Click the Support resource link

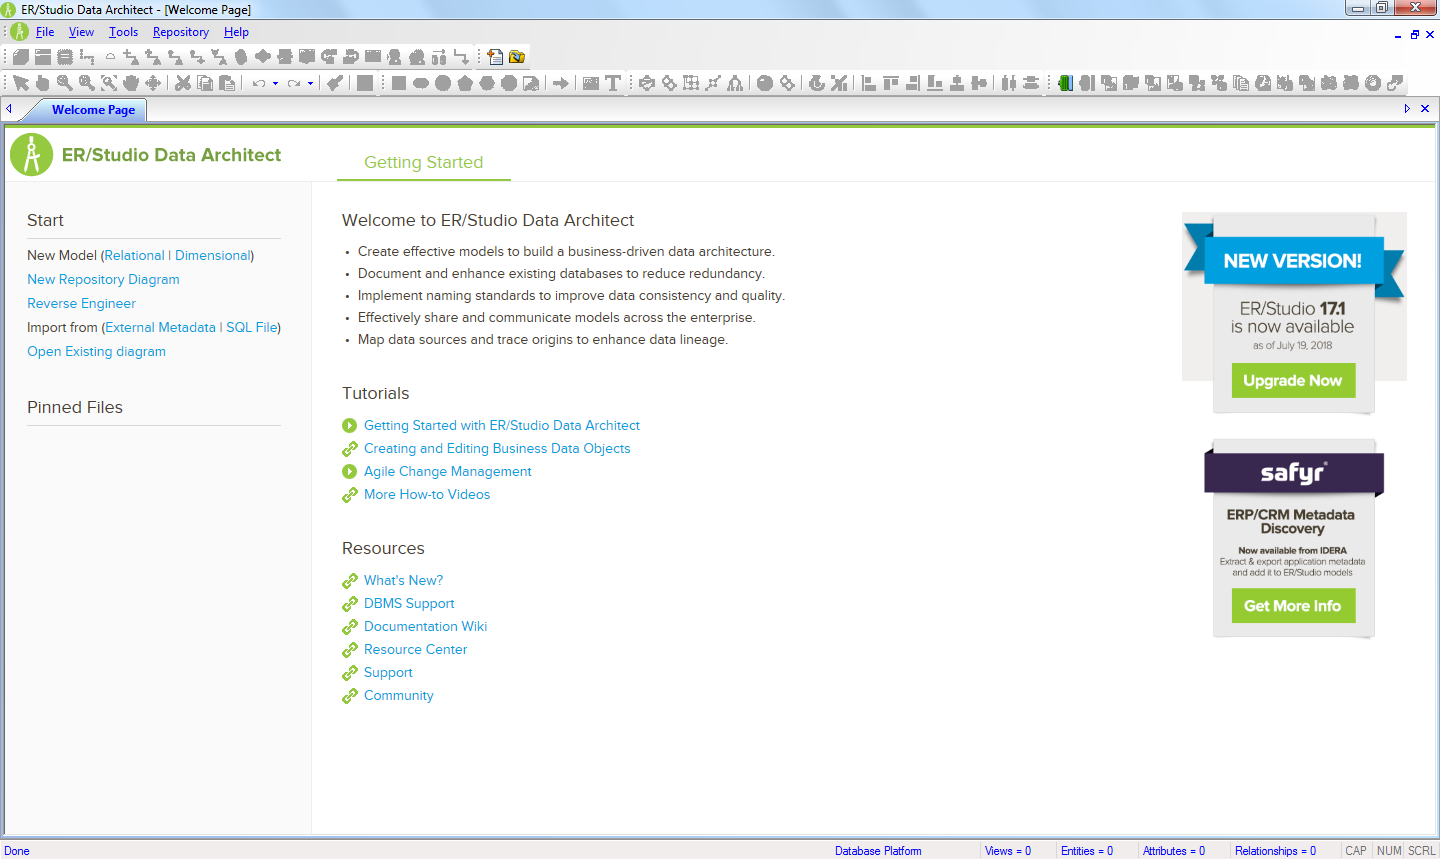tap(388, 672)
